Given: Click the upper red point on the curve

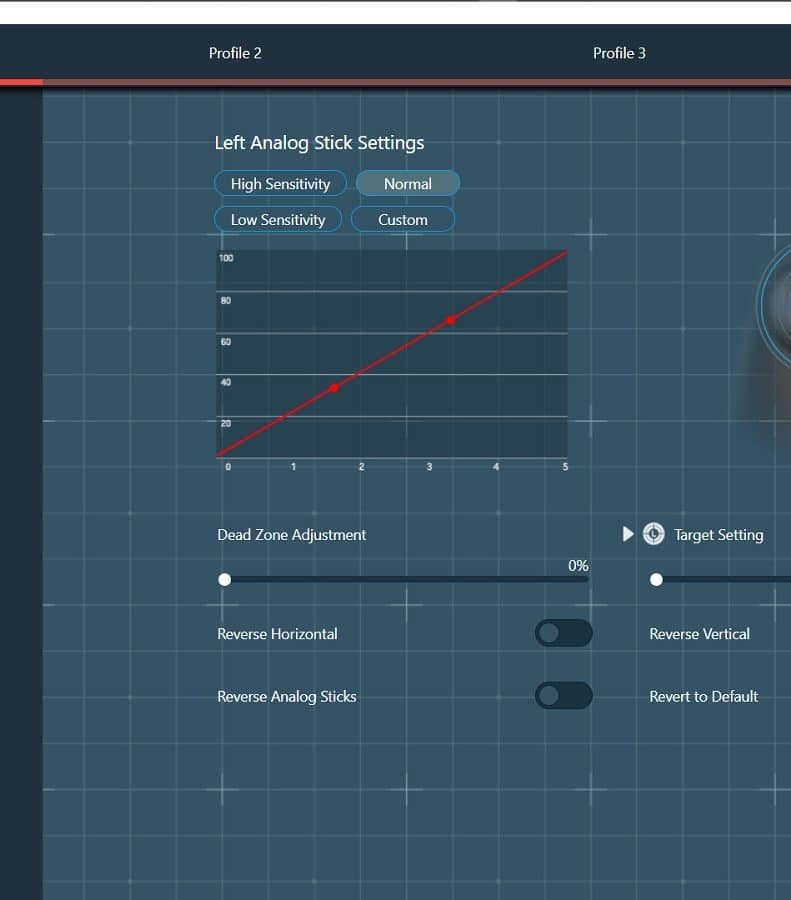Looking at the screenshot, I should (x=451, y=320).
